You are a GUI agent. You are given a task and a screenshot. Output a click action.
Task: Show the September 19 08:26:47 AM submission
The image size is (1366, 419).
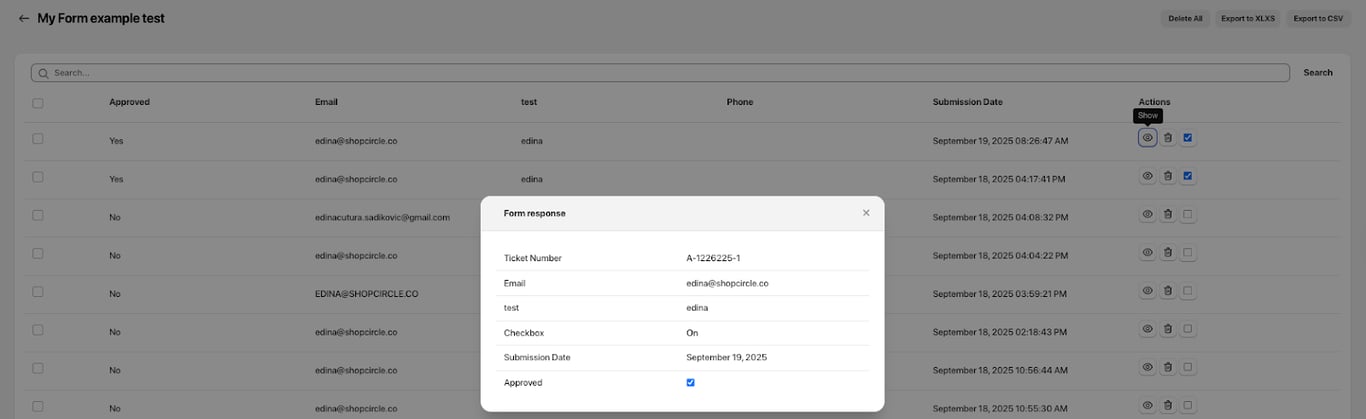(x=1148, y=138)
